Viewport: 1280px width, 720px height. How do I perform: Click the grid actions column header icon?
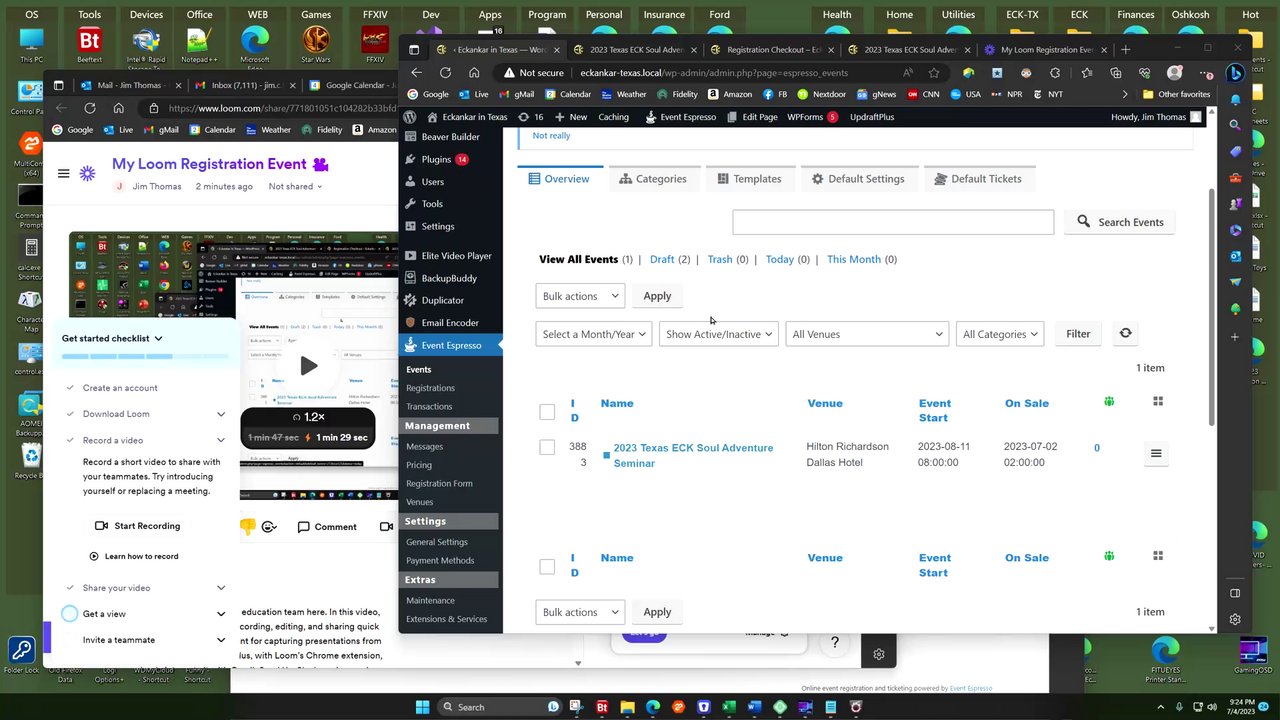pyautogui.click(x=1158, y=401)
